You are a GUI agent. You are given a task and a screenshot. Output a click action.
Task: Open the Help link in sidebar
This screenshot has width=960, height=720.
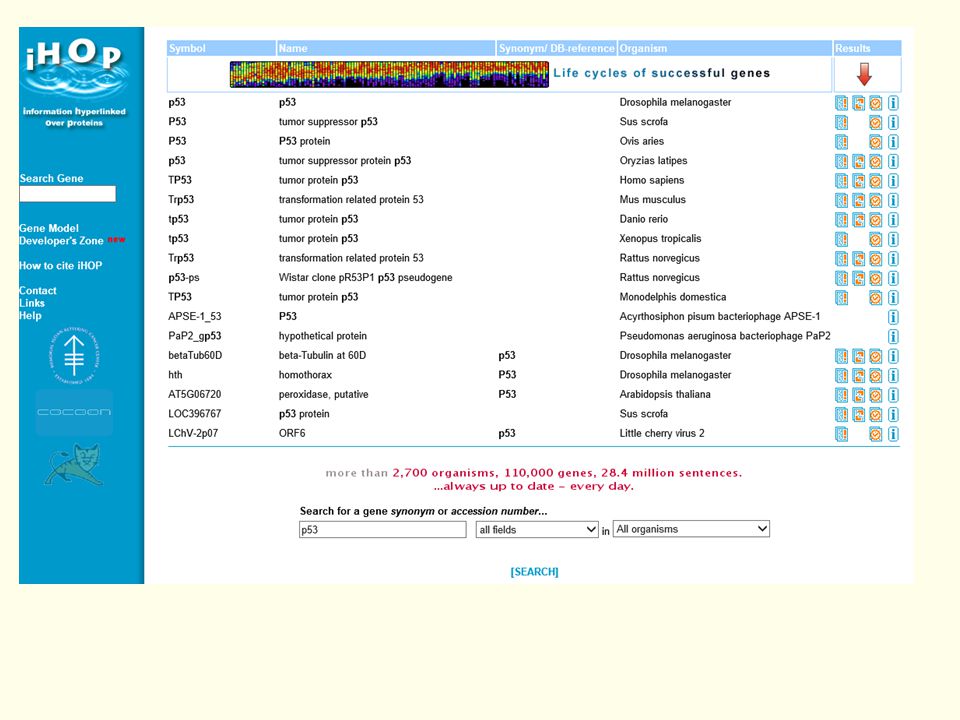(x=30, y=316)
